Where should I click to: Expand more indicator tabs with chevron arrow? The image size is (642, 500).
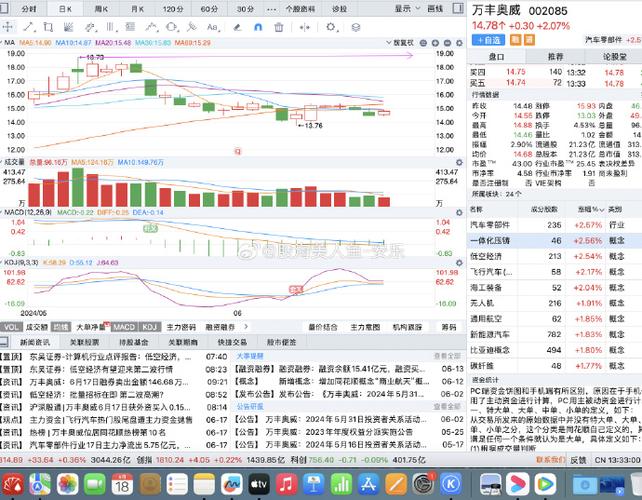(x=246, y=327)
